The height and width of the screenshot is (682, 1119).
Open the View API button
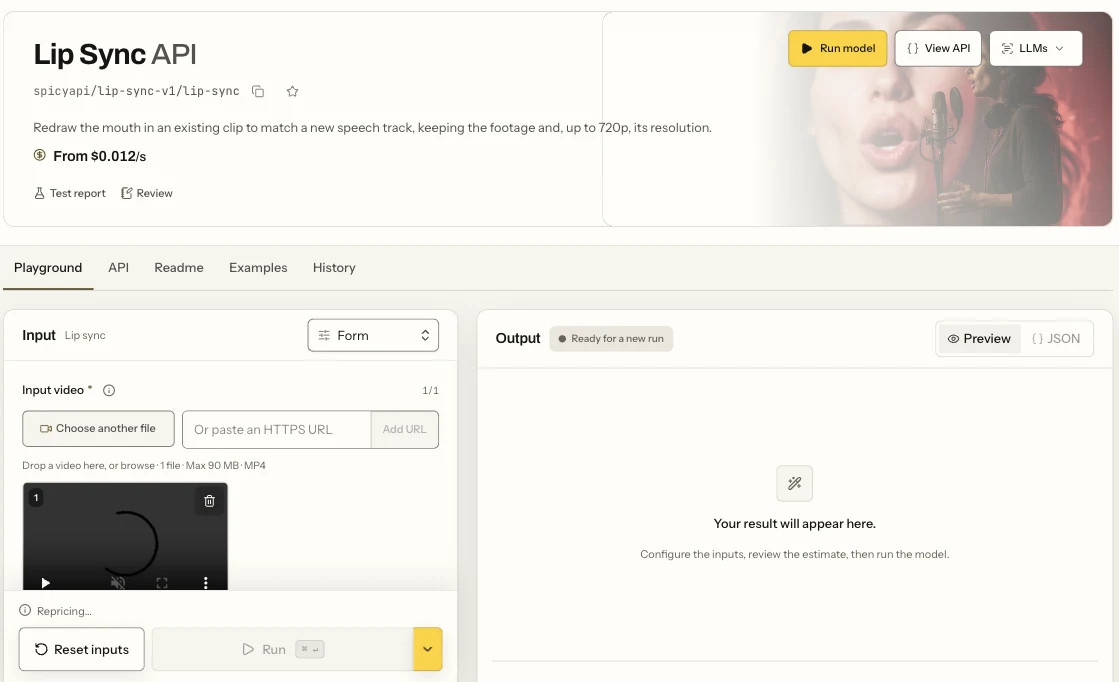[x=938, y=49]
